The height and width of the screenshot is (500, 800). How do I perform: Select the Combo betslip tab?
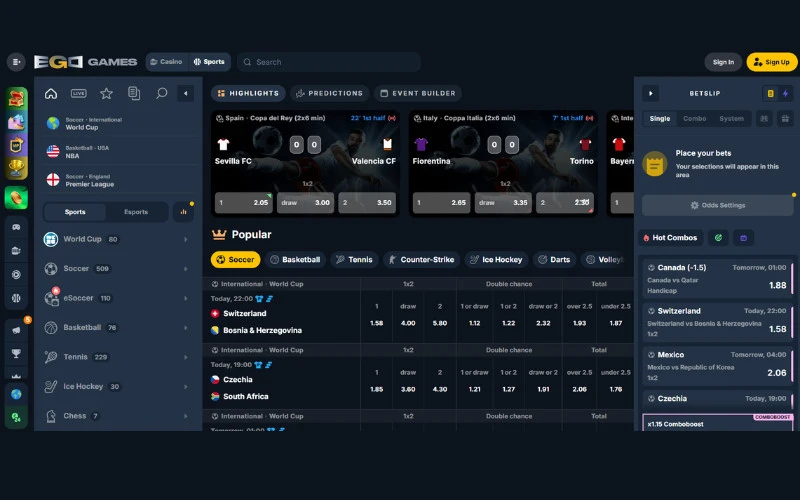pos(694,119)
